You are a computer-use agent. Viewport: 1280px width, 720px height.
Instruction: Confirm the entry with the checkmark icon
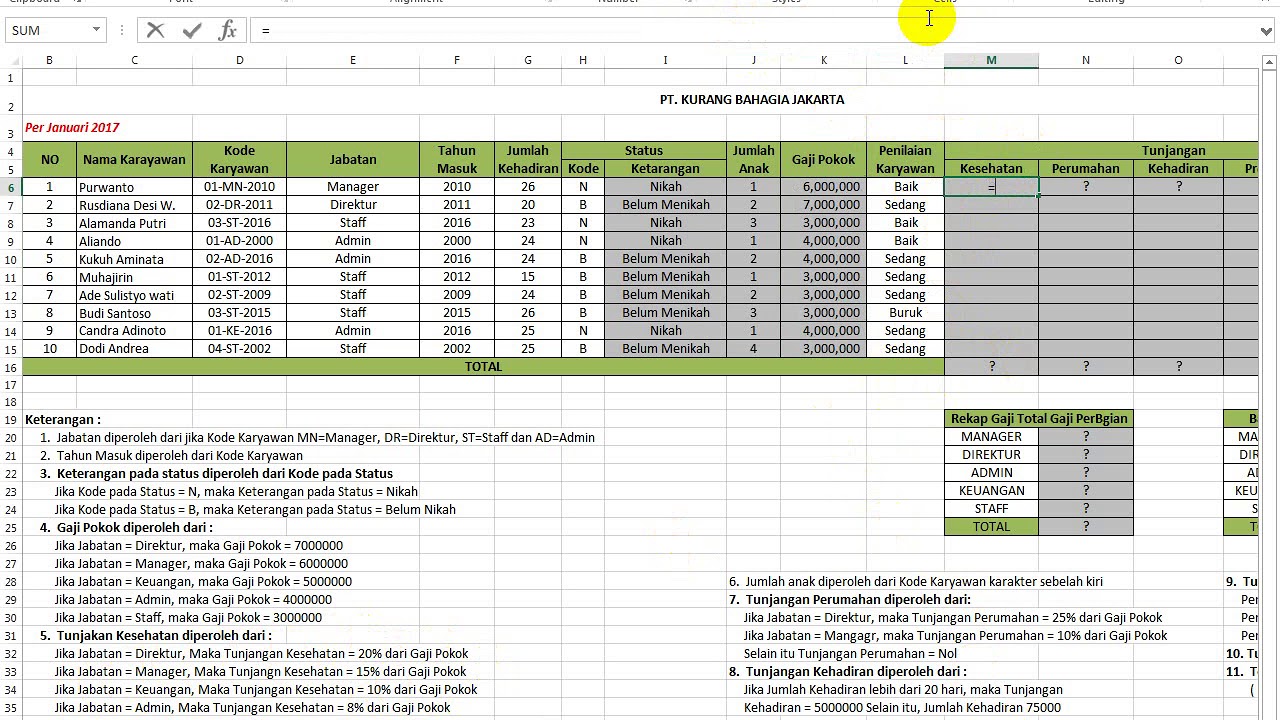(x=192, y=30)
